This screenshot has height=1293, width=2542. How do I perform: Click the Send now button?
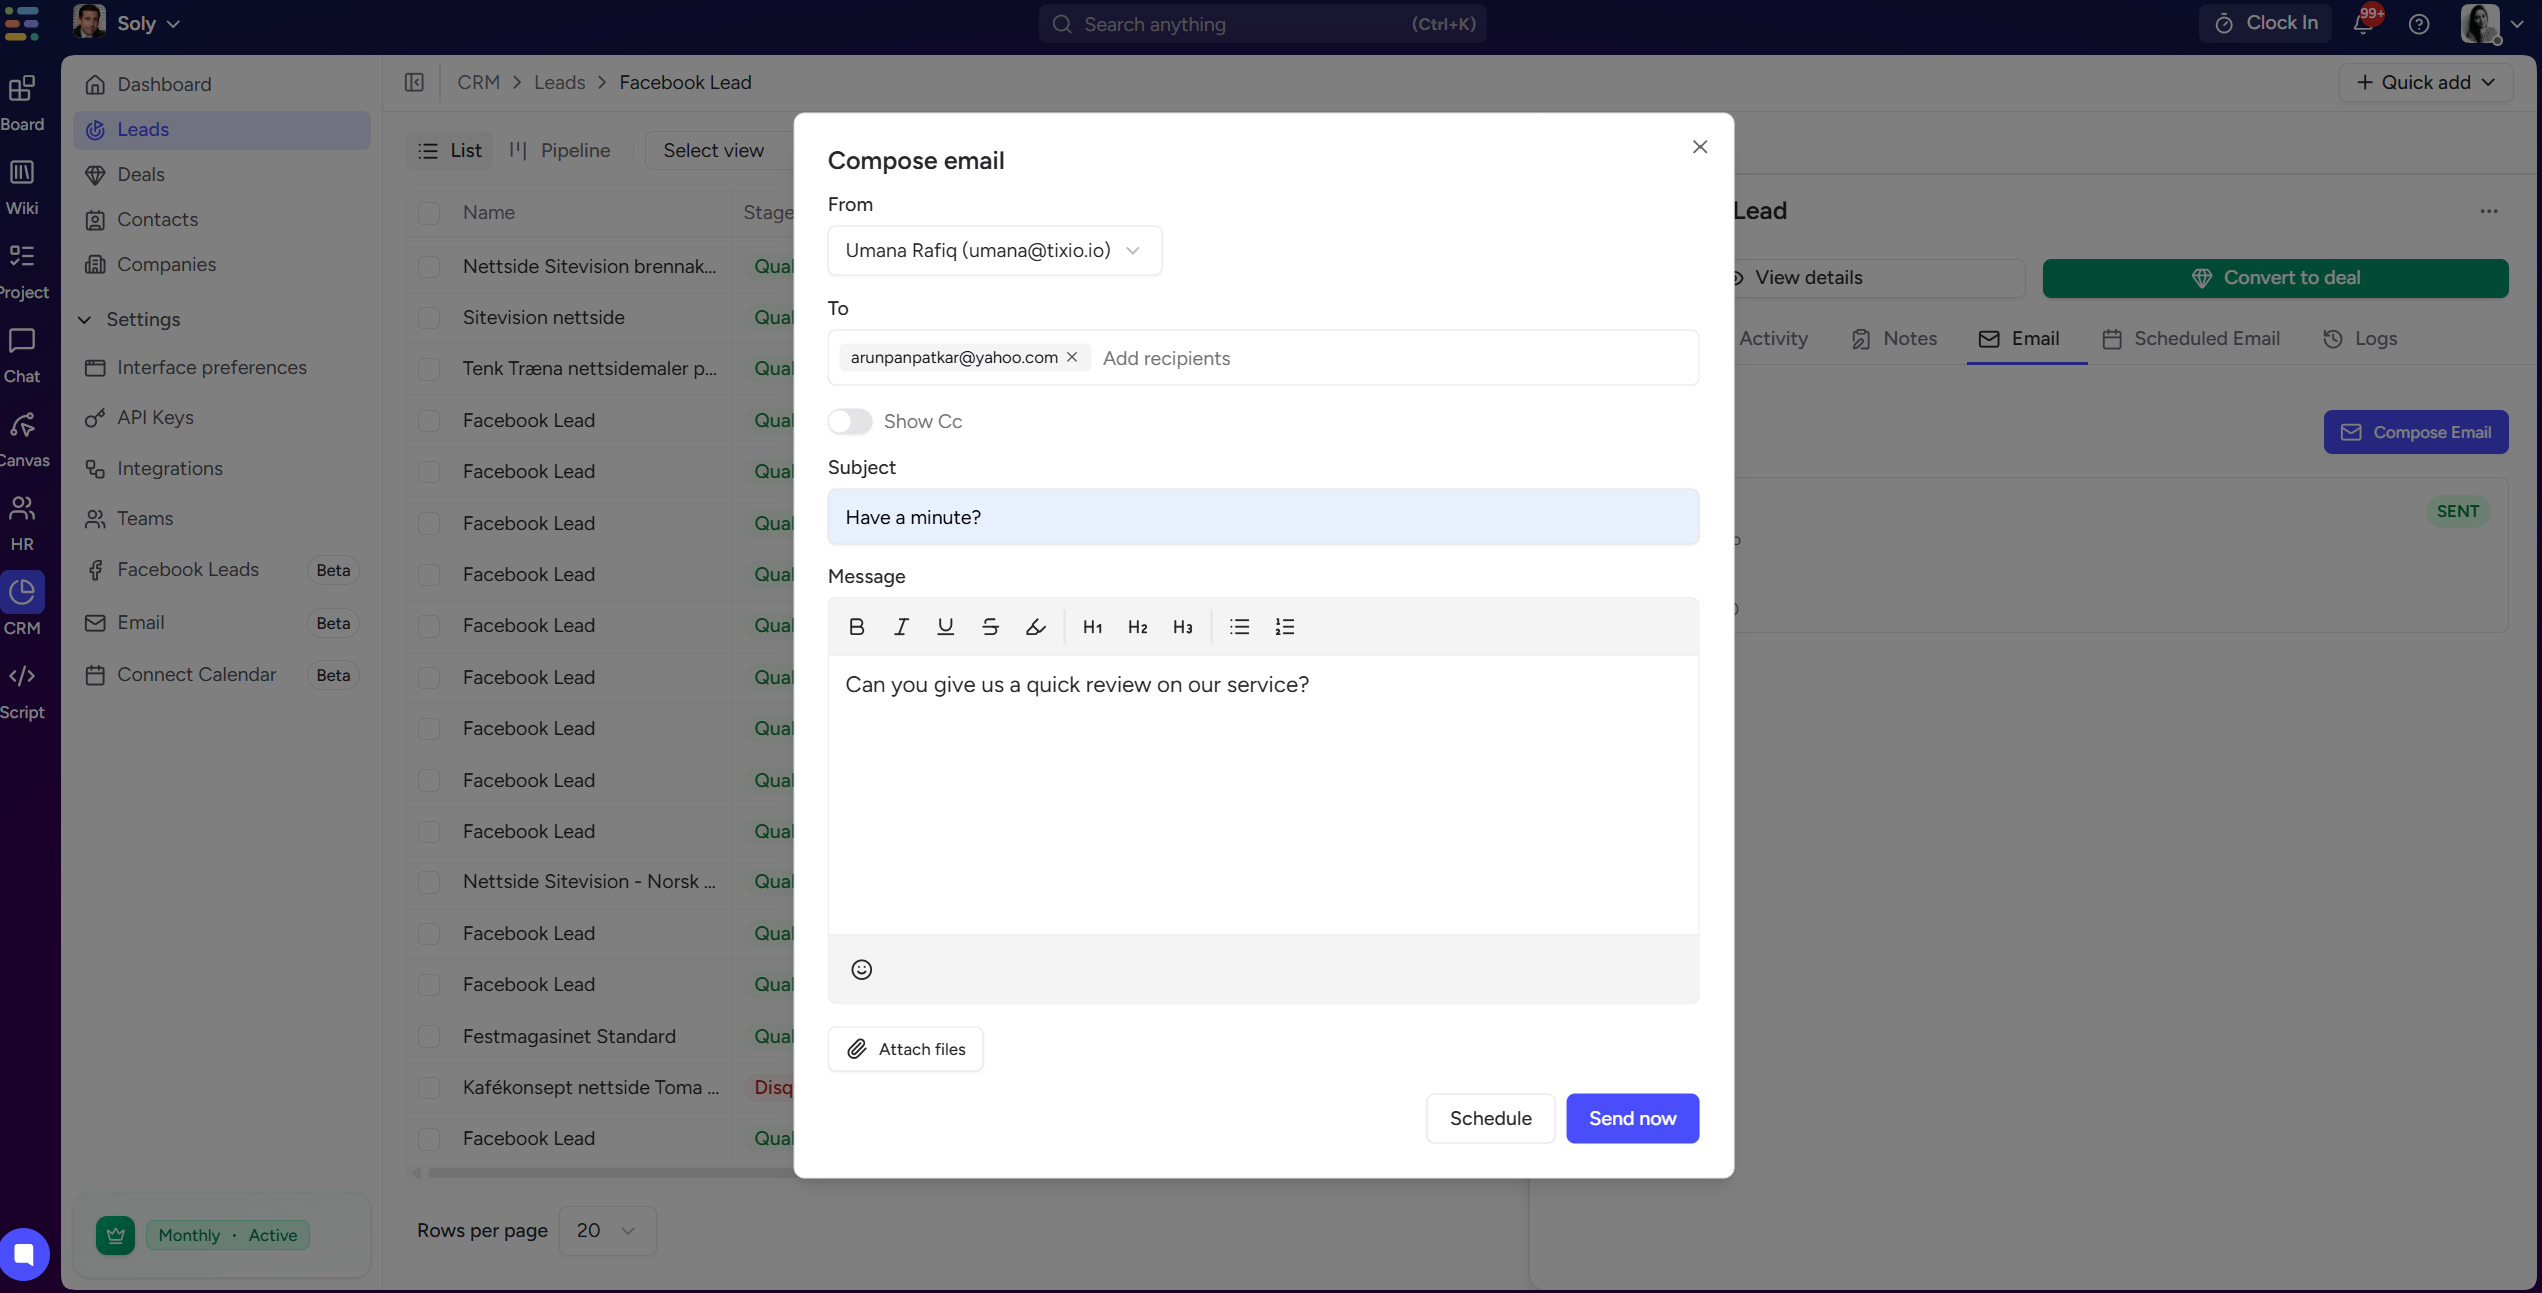pyautogui.click(x=1632, y=1118)
